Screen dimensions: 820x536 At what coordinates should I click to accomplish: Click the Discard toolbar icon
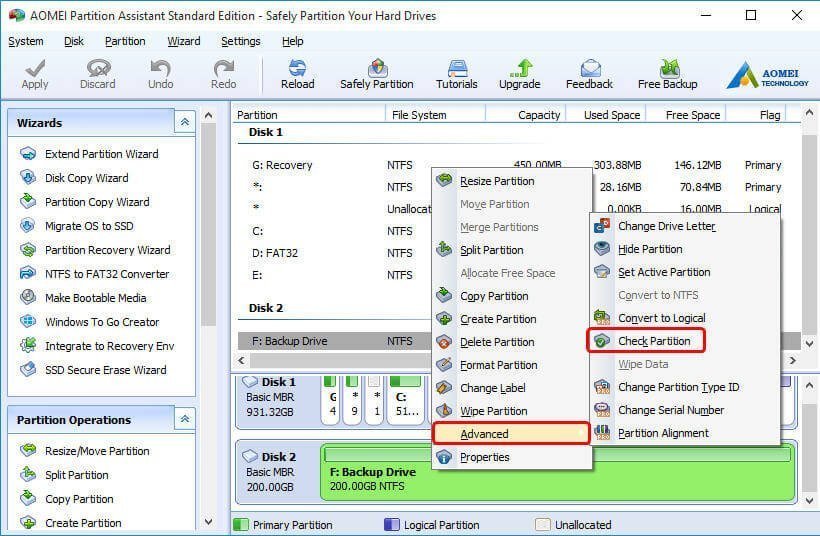[98, 74]
